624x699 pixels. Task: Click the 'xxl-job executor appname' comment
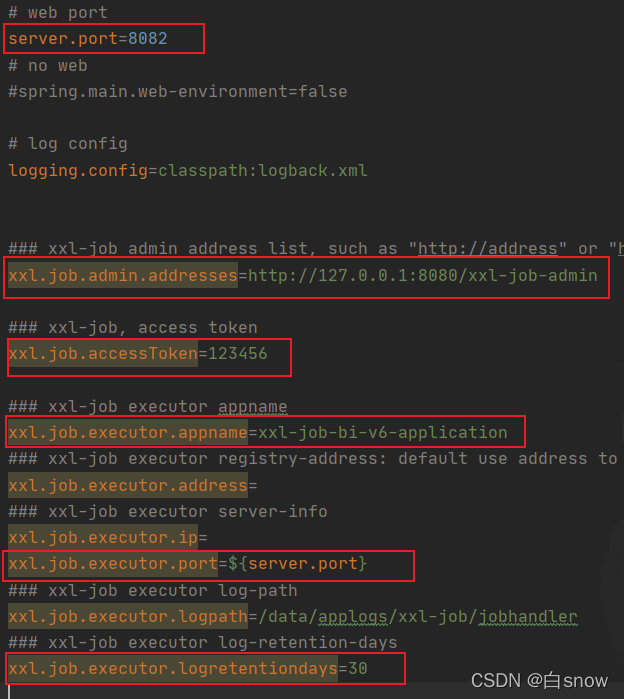click(148, 407)
